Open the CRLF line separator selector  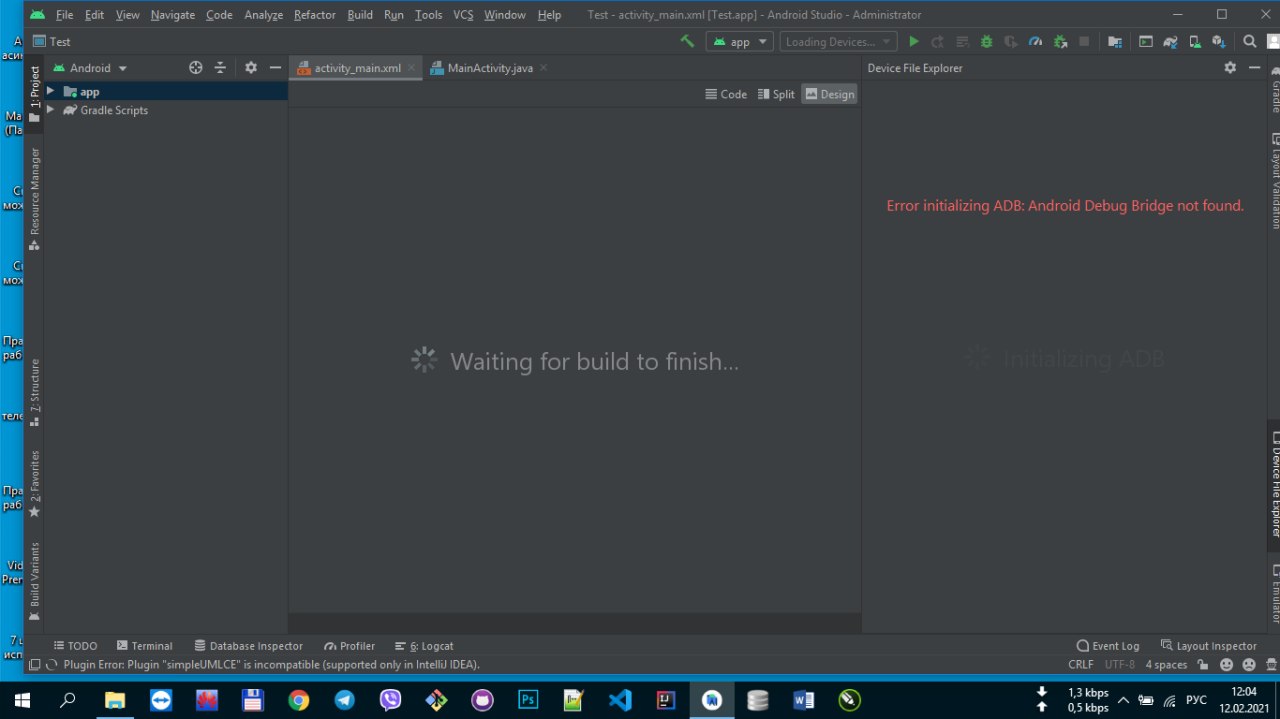(x=1081, y=664)
